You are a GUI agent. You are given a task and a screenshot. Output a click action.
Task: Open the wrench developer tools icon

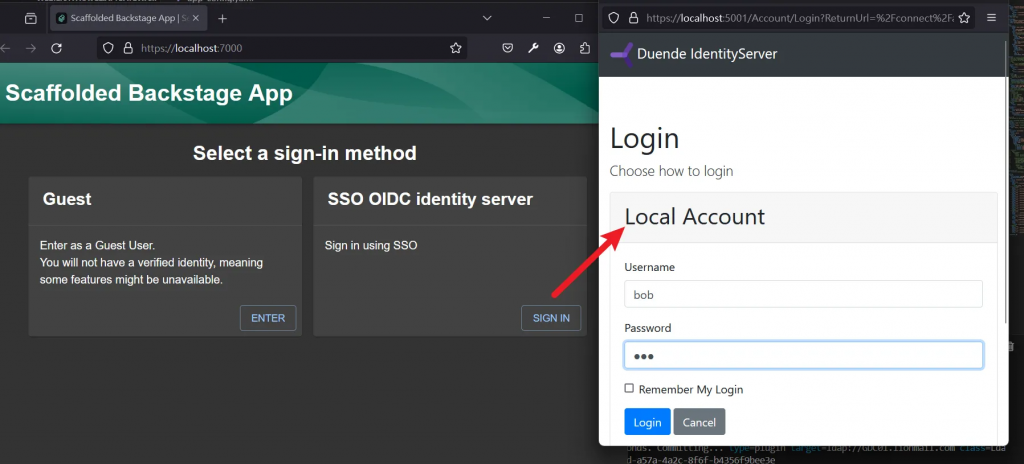click(x=534, y=48)
